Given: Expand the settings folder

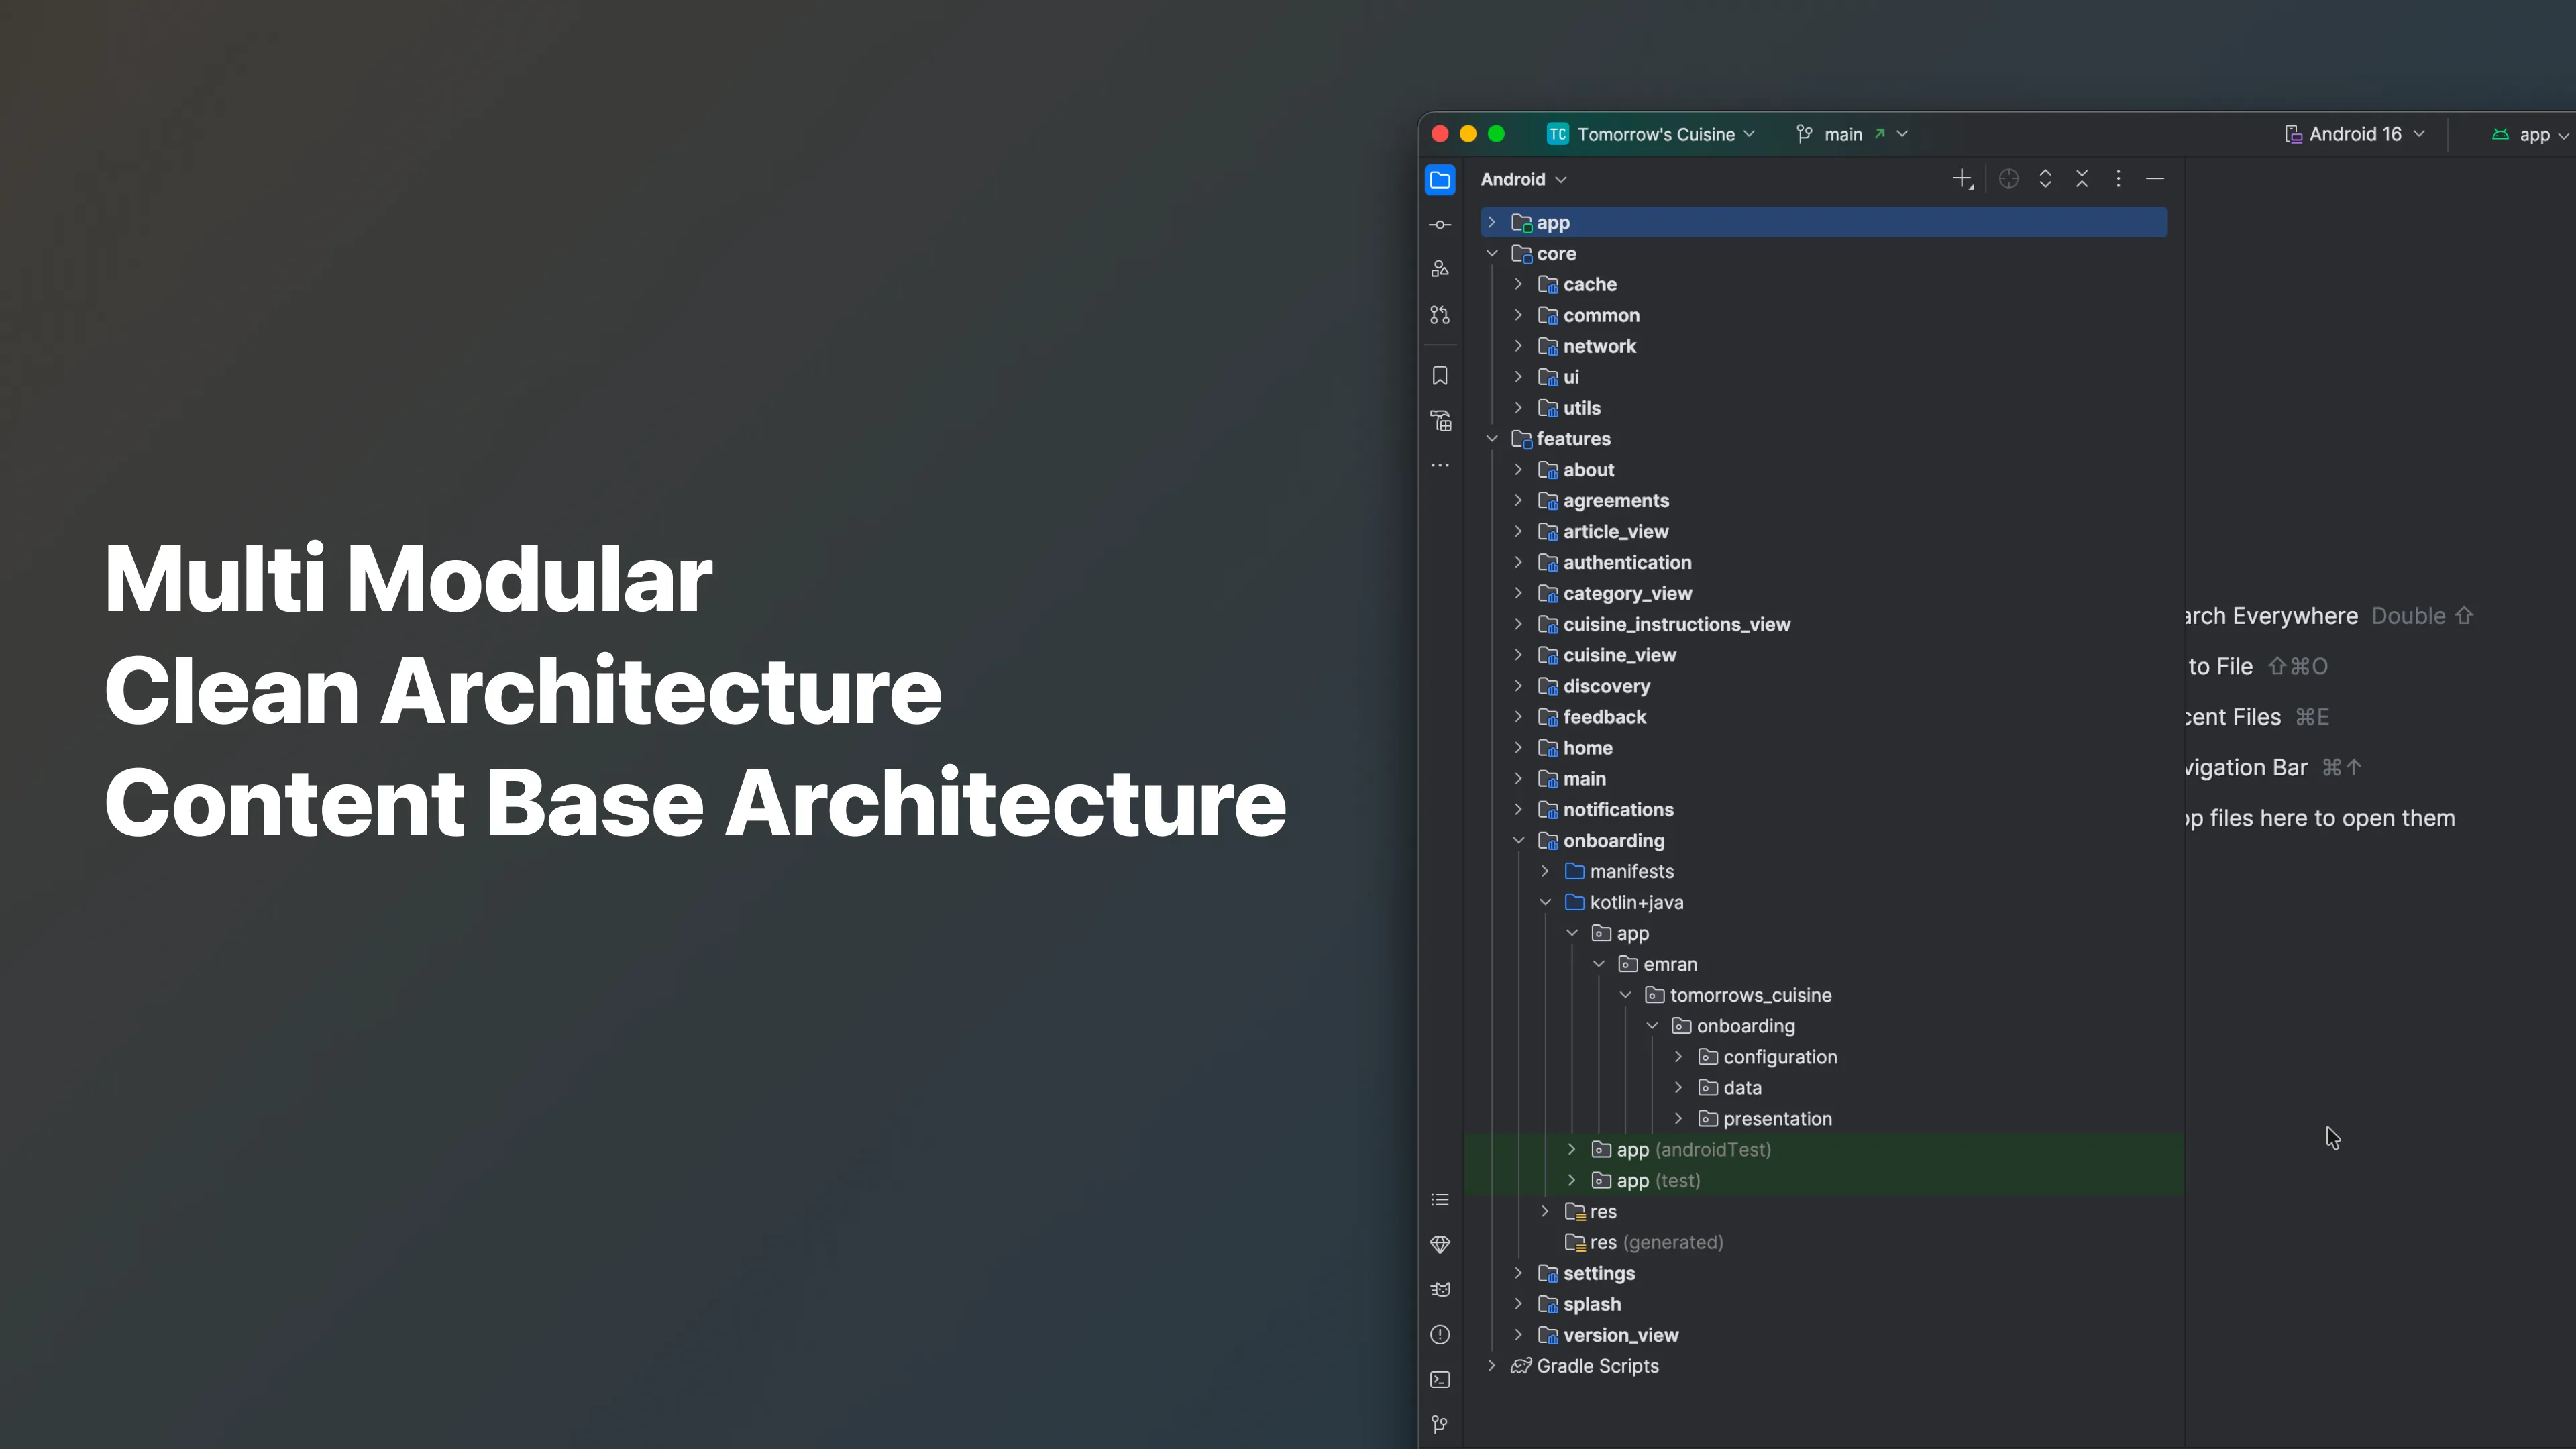Looking at the screenshot, I should (1519, 1273).
